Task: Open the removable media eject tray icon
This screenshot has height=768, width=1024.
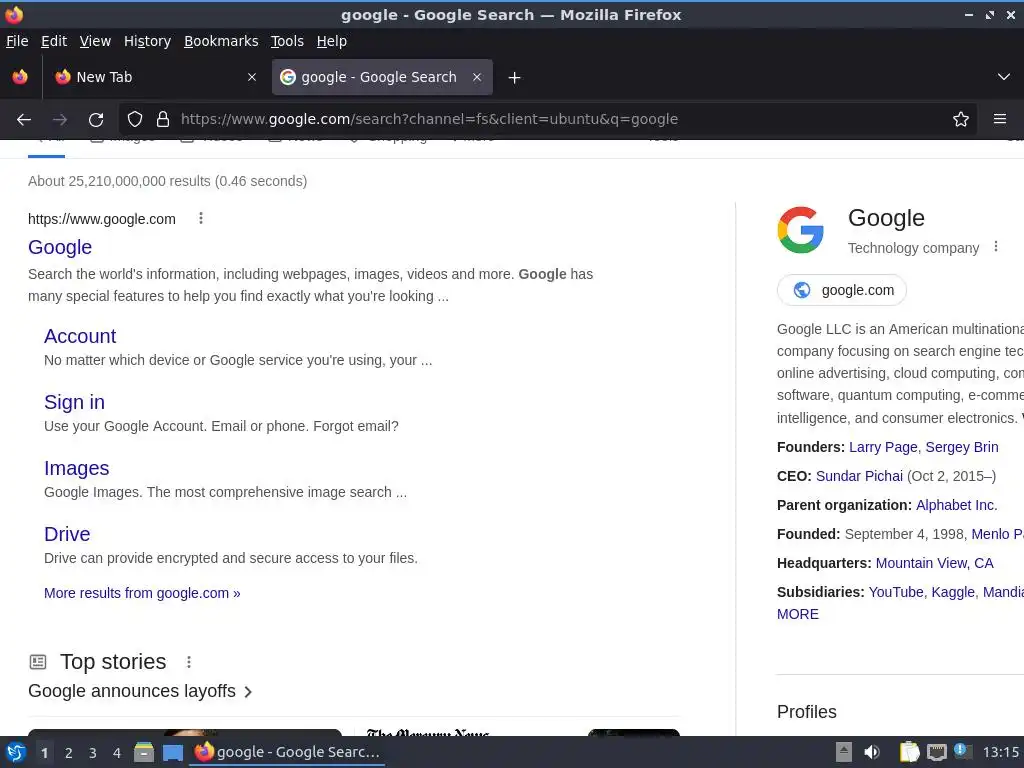Action: [844, 752]
